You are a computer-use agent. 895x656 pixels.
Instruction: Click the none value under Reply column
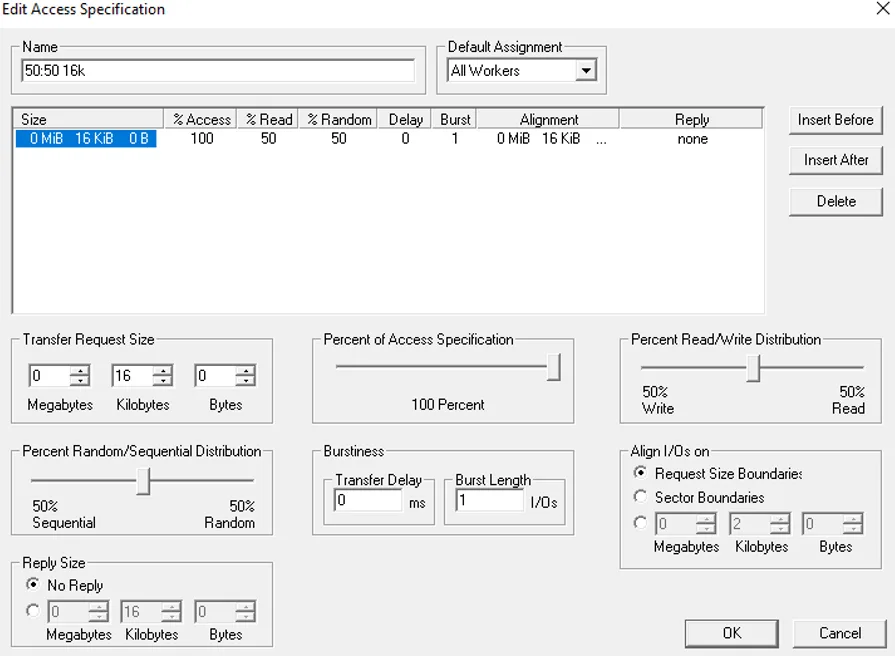click(692, 139)
